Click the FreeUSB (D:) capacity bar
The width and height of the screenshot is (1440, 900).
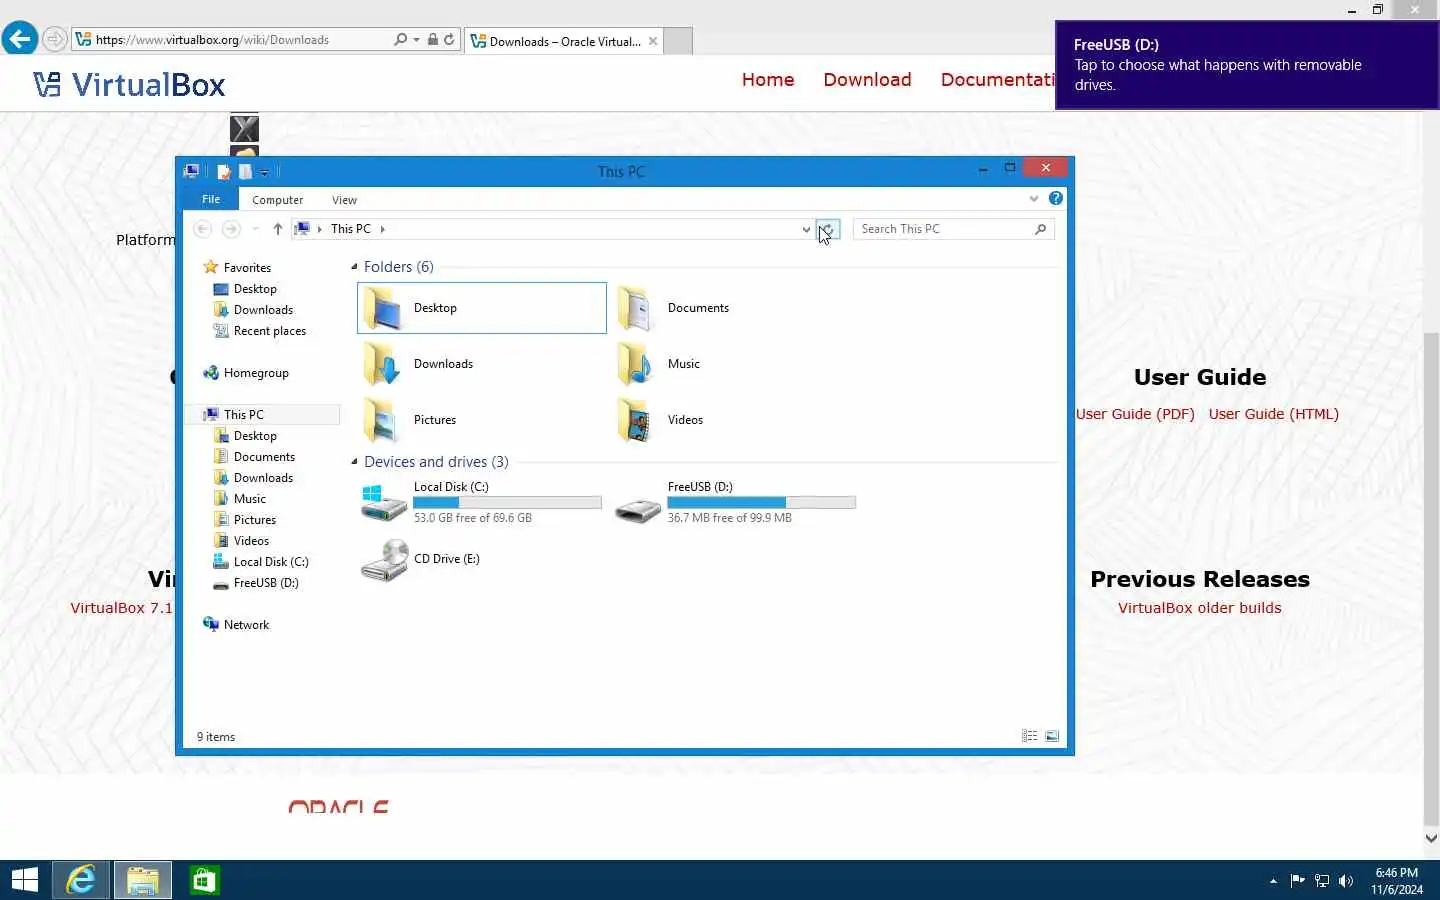(x=761, y=503)
